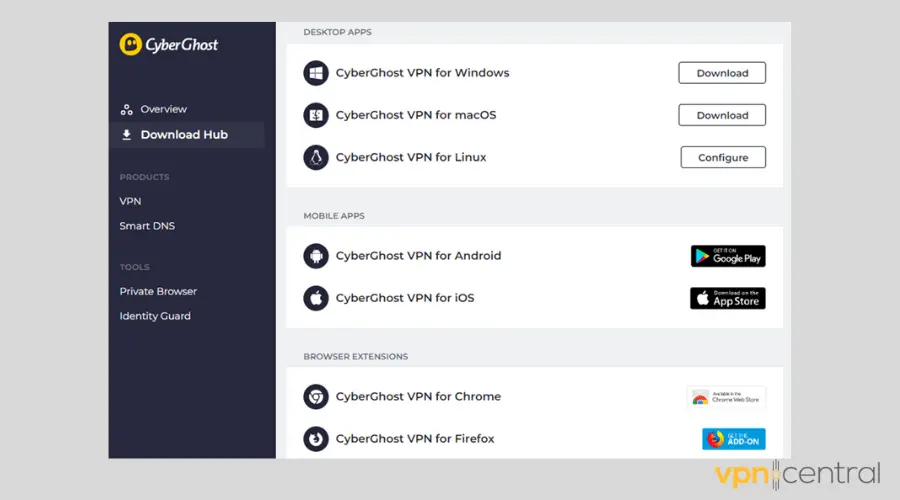Click the Android robot icon

pyautogui.click(x=316, y=256)
